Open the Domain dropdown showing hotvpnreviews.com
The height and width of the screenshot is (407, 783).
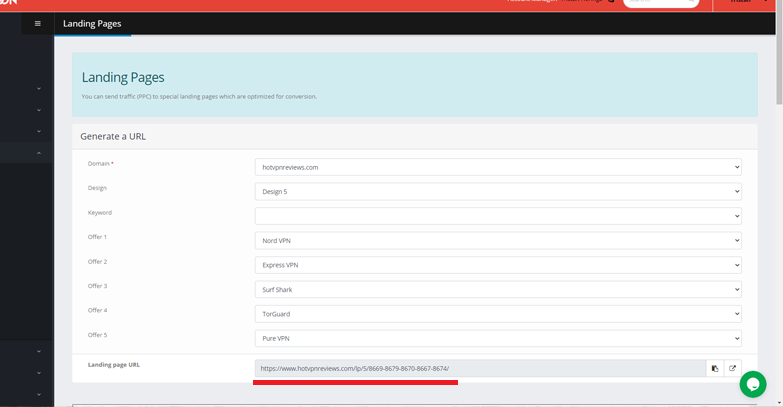498,167
